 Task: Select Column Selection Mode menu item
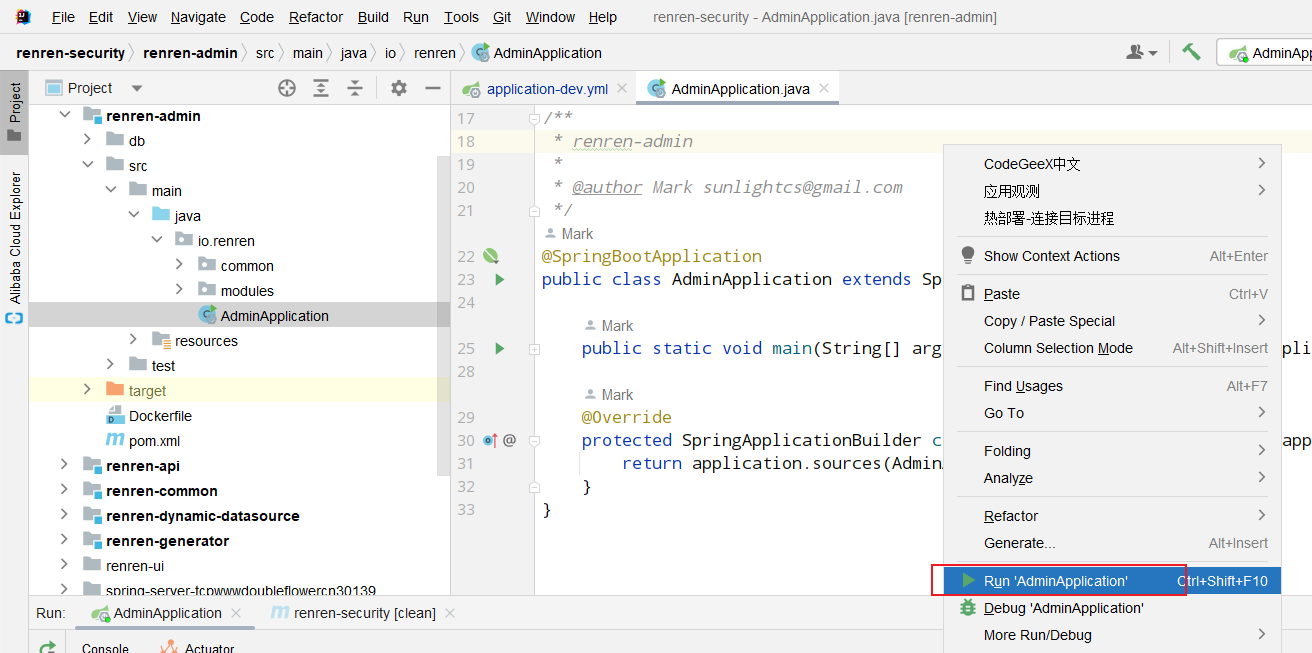[1112, 348]
